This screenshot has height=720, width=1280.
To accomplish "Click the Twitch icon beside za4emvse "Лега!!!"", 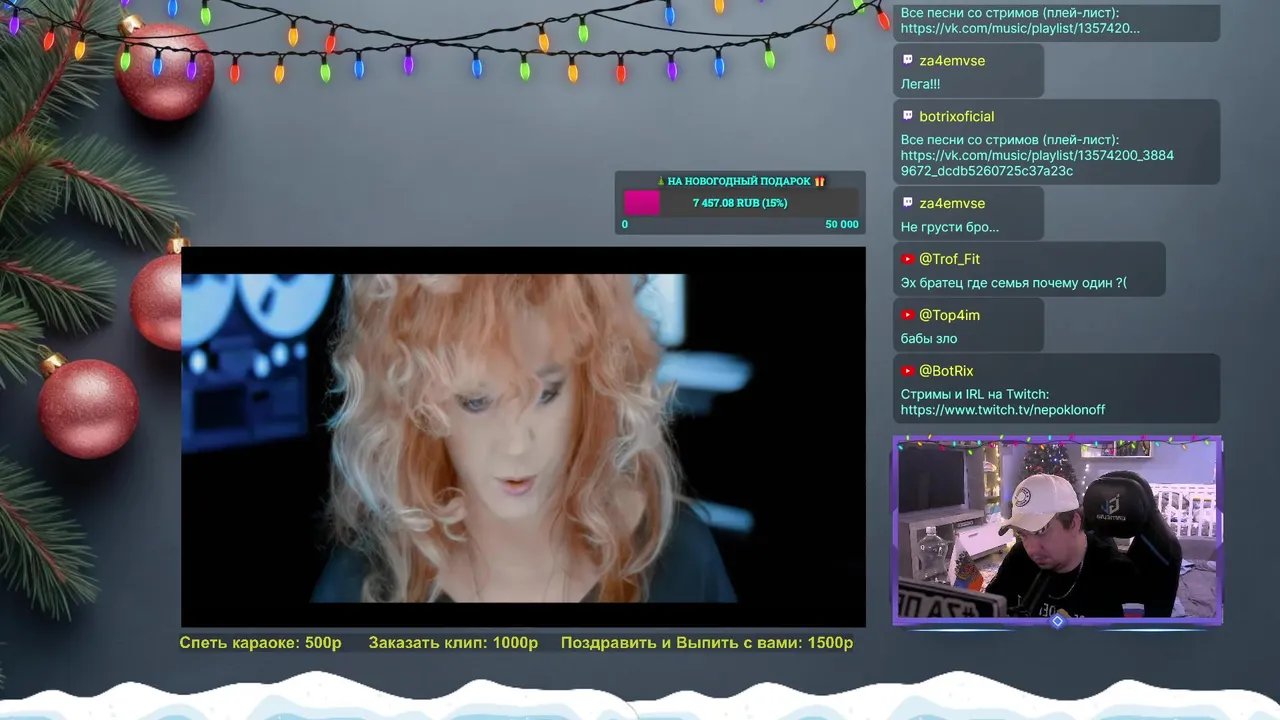I will [908, 60].
